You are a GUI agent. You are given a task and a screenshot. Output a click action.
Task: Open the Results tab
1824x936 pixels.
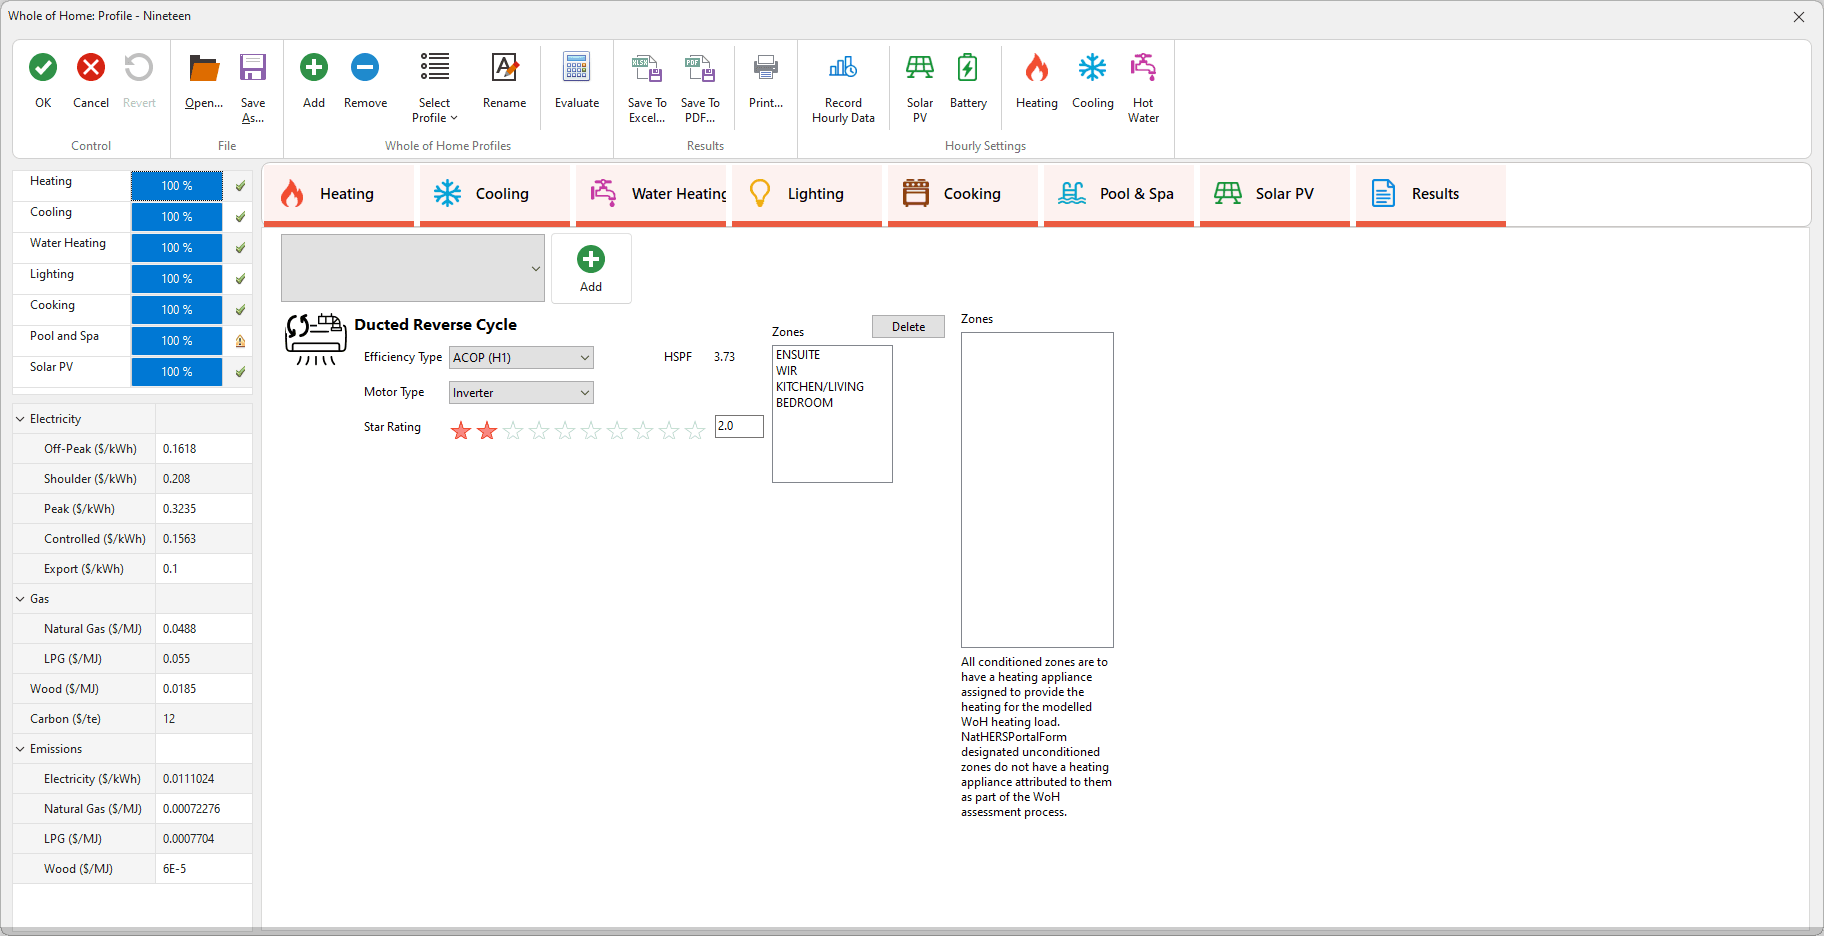coord(1431,194)
